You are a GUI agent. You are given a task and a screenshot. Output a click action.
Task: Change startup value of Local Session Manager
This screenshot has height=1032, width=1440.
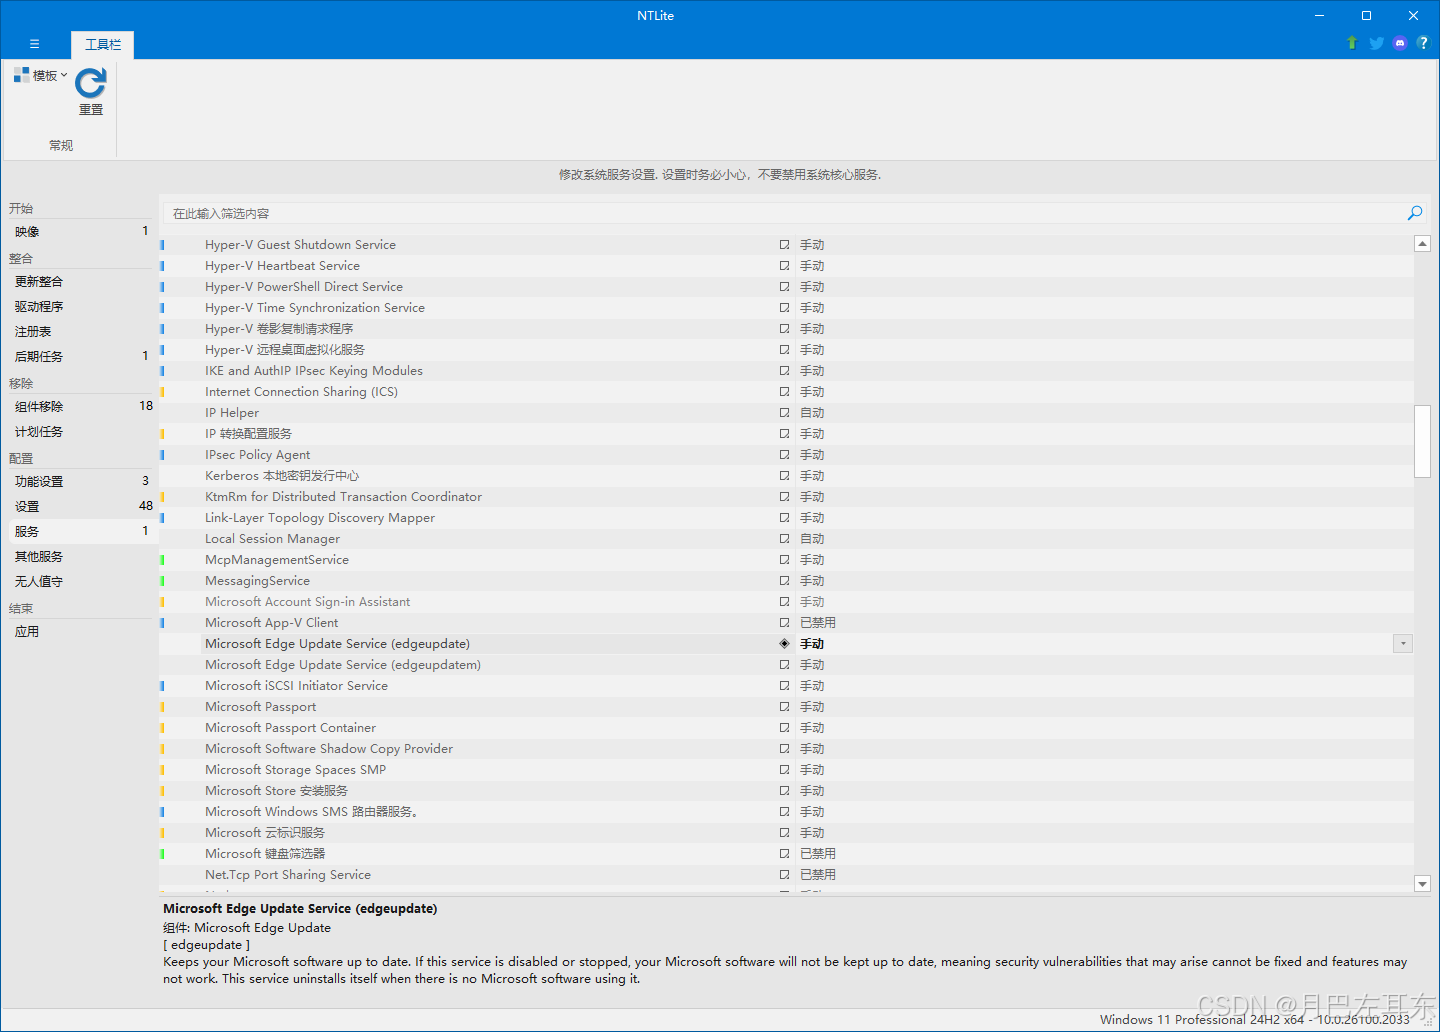[x=812, y=539]
